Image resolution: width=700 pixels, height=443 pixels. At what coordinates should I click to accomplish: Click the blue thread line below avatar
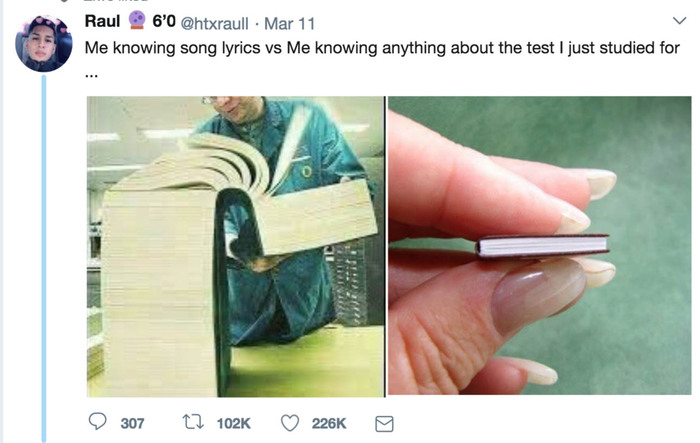(x=44, y=258)
